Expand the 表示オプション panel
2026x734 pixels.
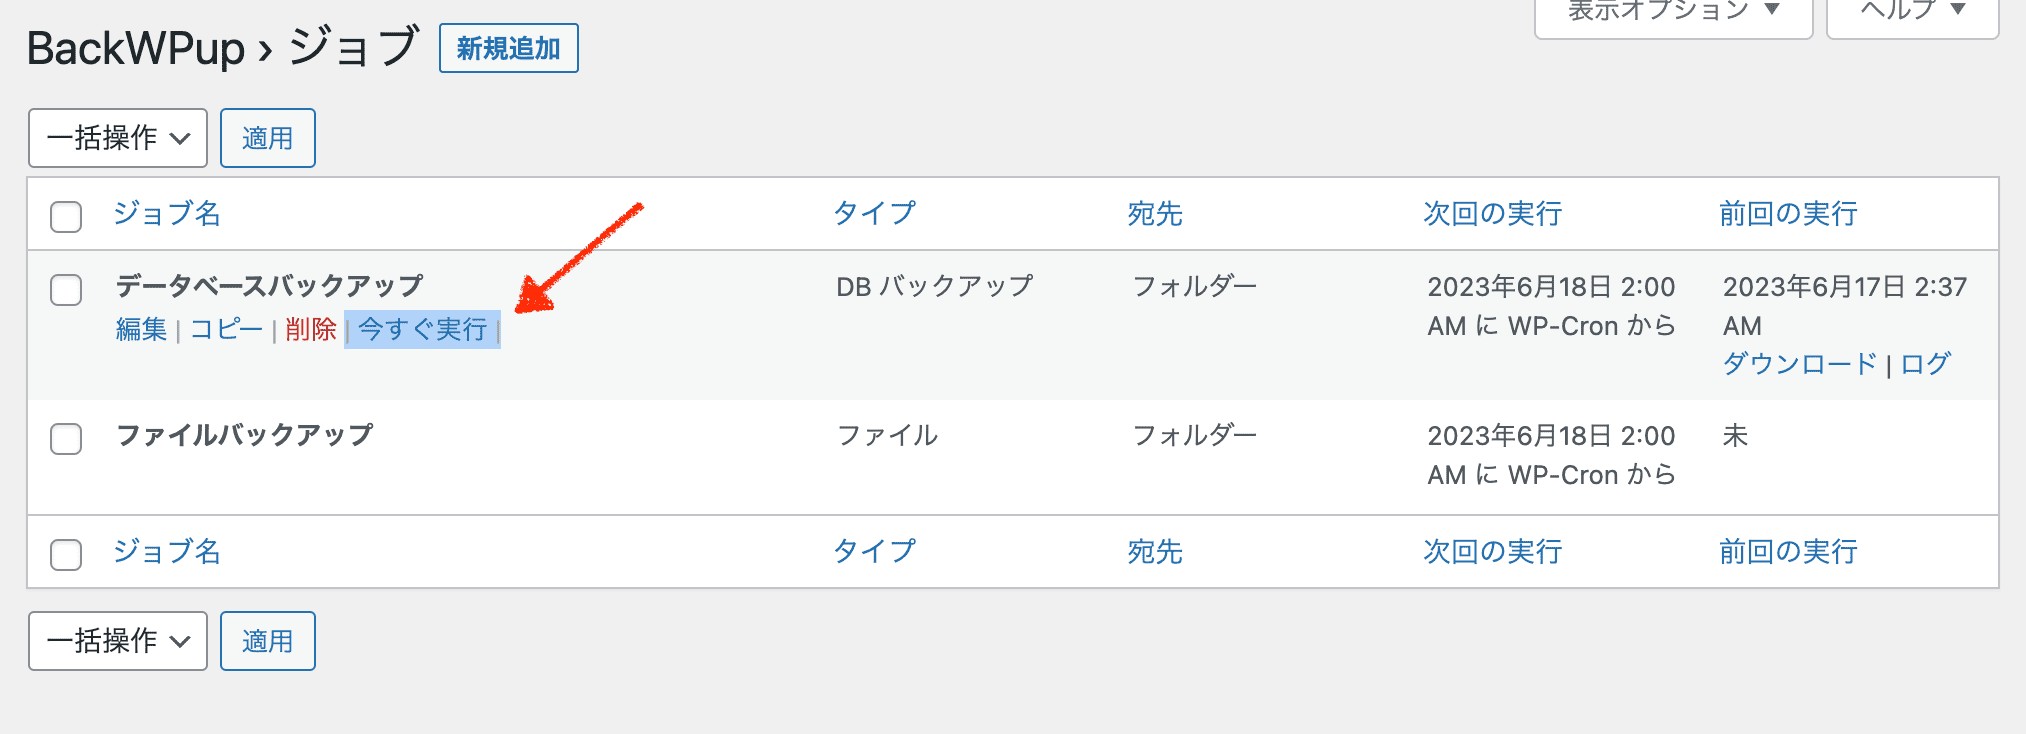1670,10
